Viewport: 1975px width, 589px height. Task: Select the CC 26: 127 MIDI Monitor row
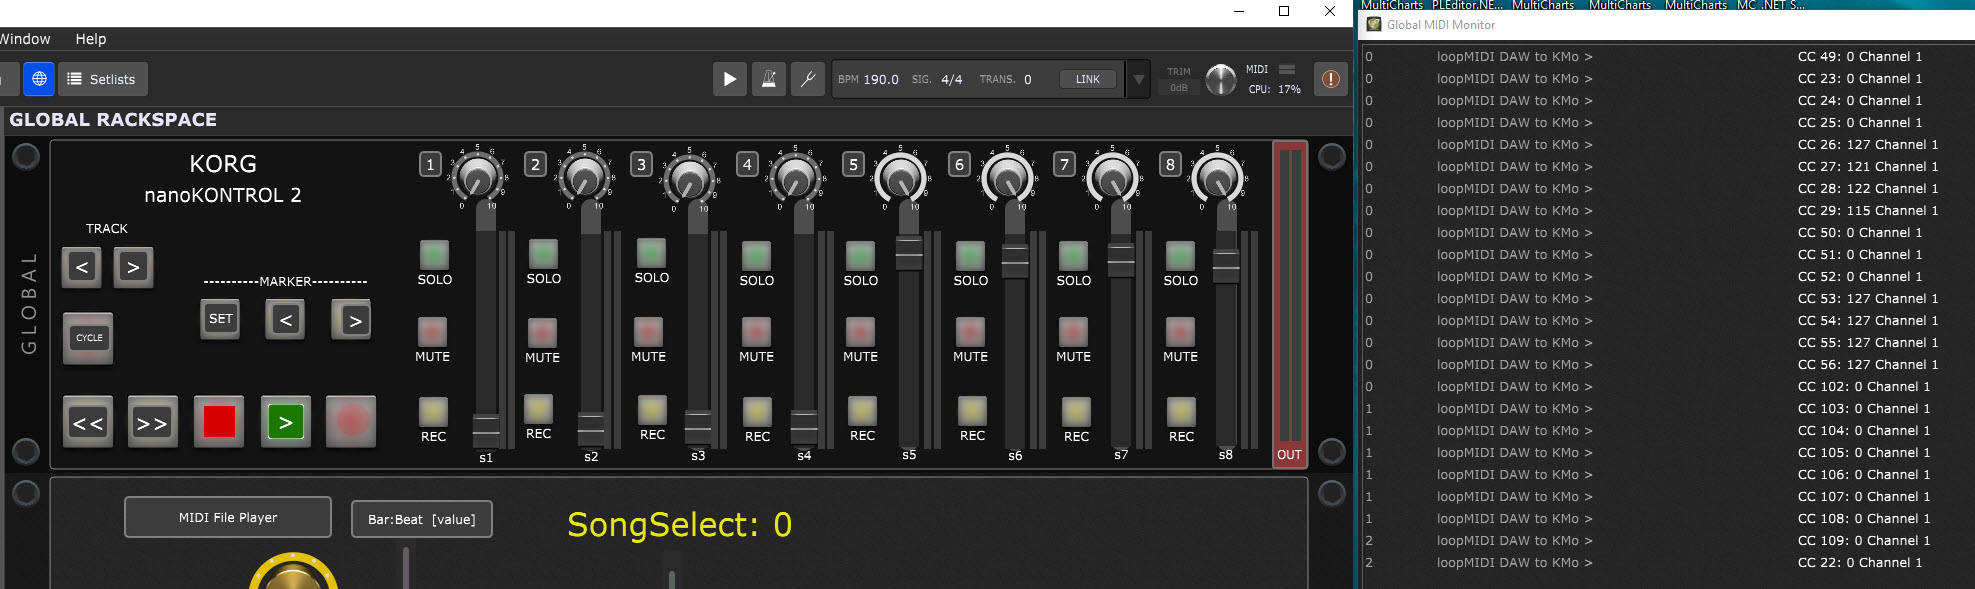click(x=1668, y=145)
